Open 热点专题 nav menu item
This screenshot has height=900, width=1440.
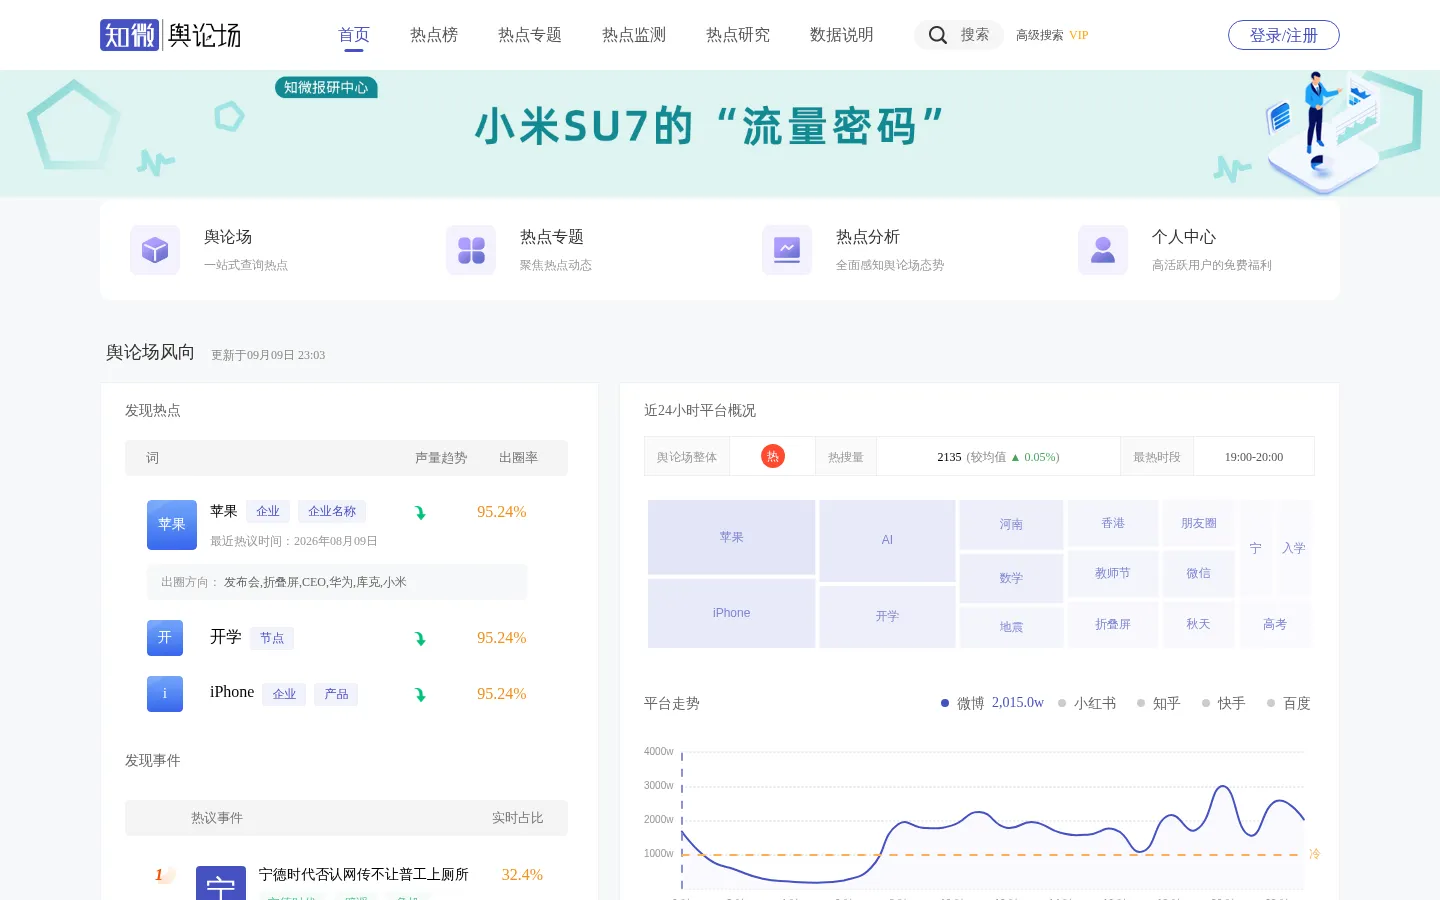[530, 35]
